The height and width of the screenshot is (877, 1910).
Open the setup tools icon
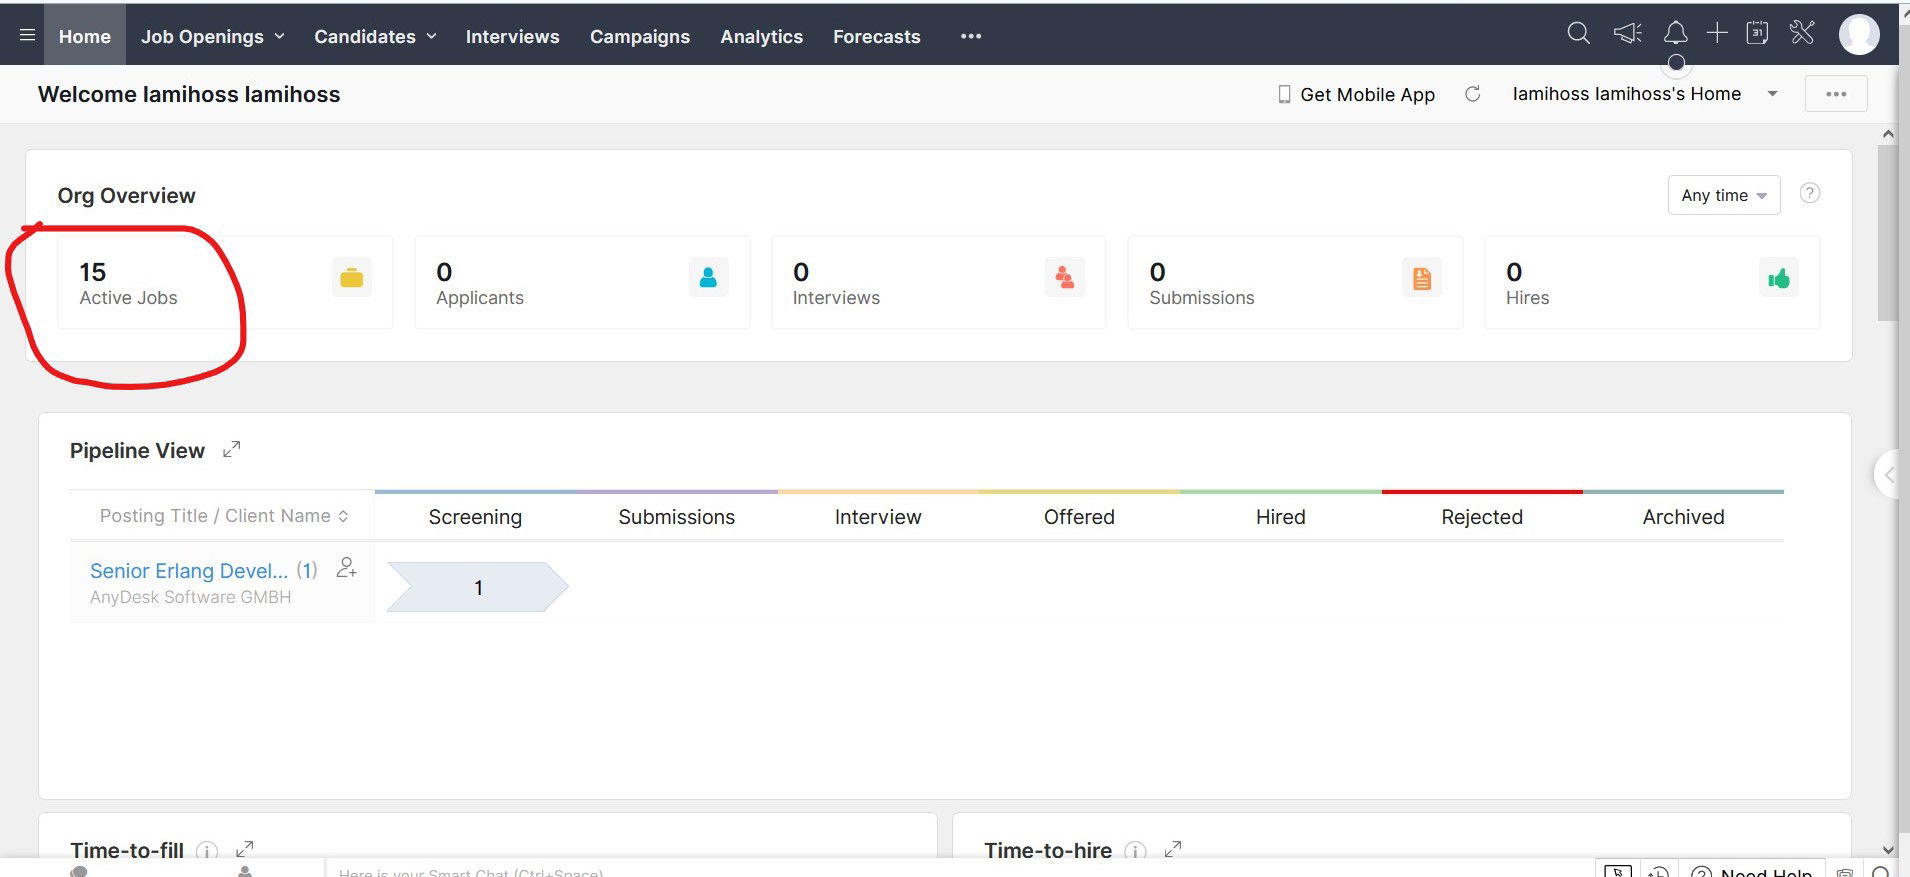tap(1802, 33)
